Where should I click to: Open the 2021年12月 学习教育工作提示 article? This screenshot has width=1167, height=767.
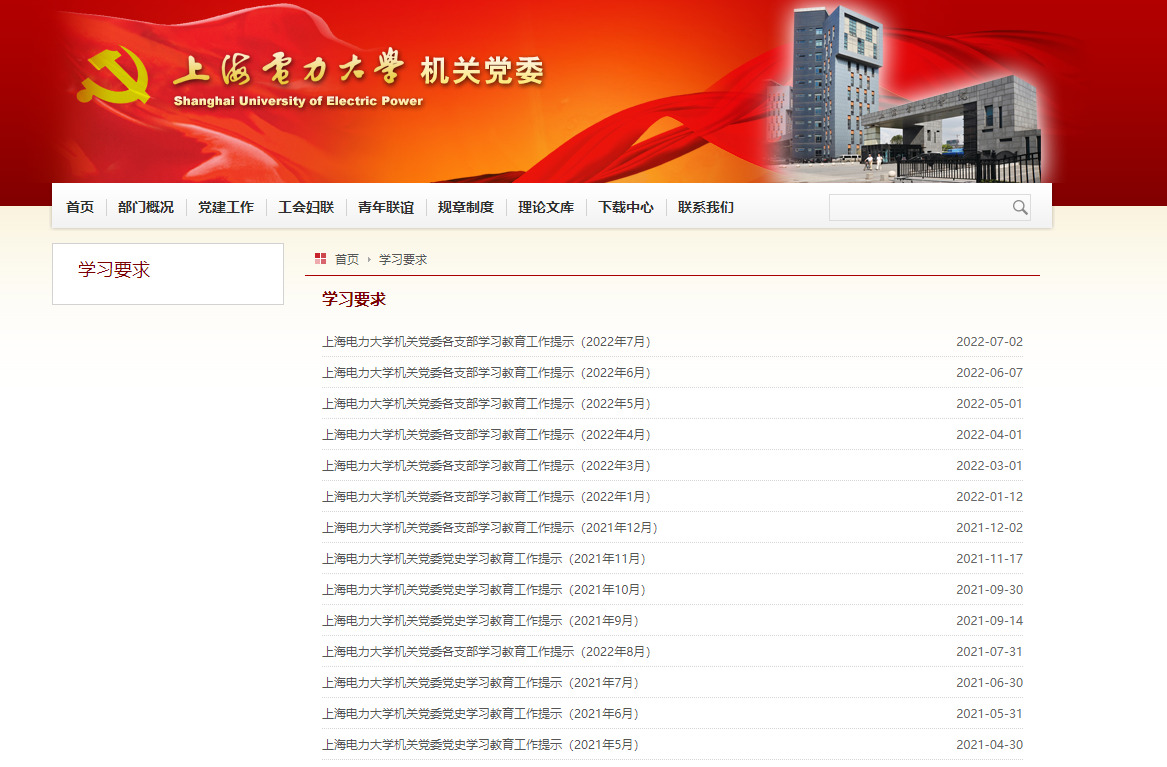pos(490,527)
